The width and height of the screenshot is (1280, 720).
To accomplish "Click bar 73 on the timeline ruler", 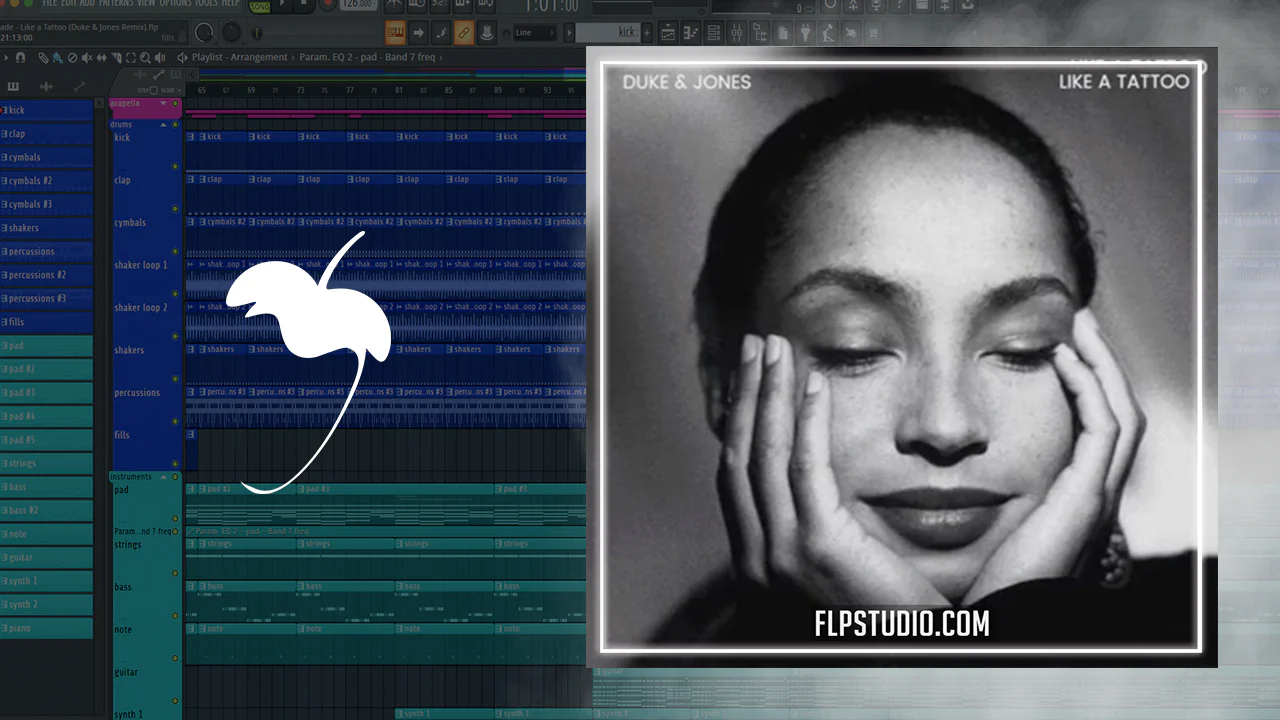I will click(x=301, y=91).
